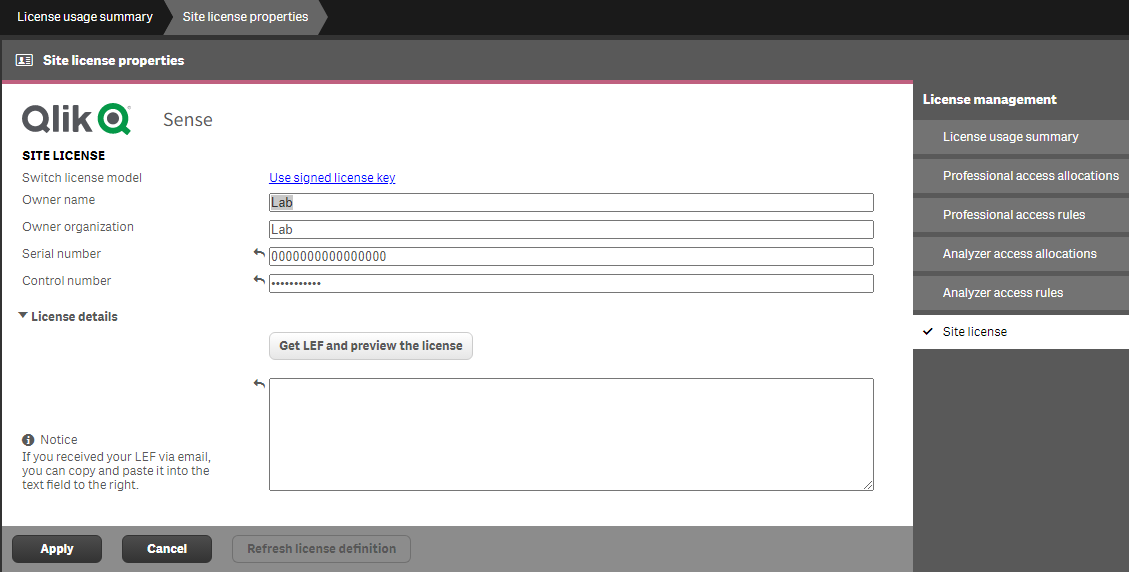
Task: Revert the Control number field with undo arrow
Action: point(259,280)
